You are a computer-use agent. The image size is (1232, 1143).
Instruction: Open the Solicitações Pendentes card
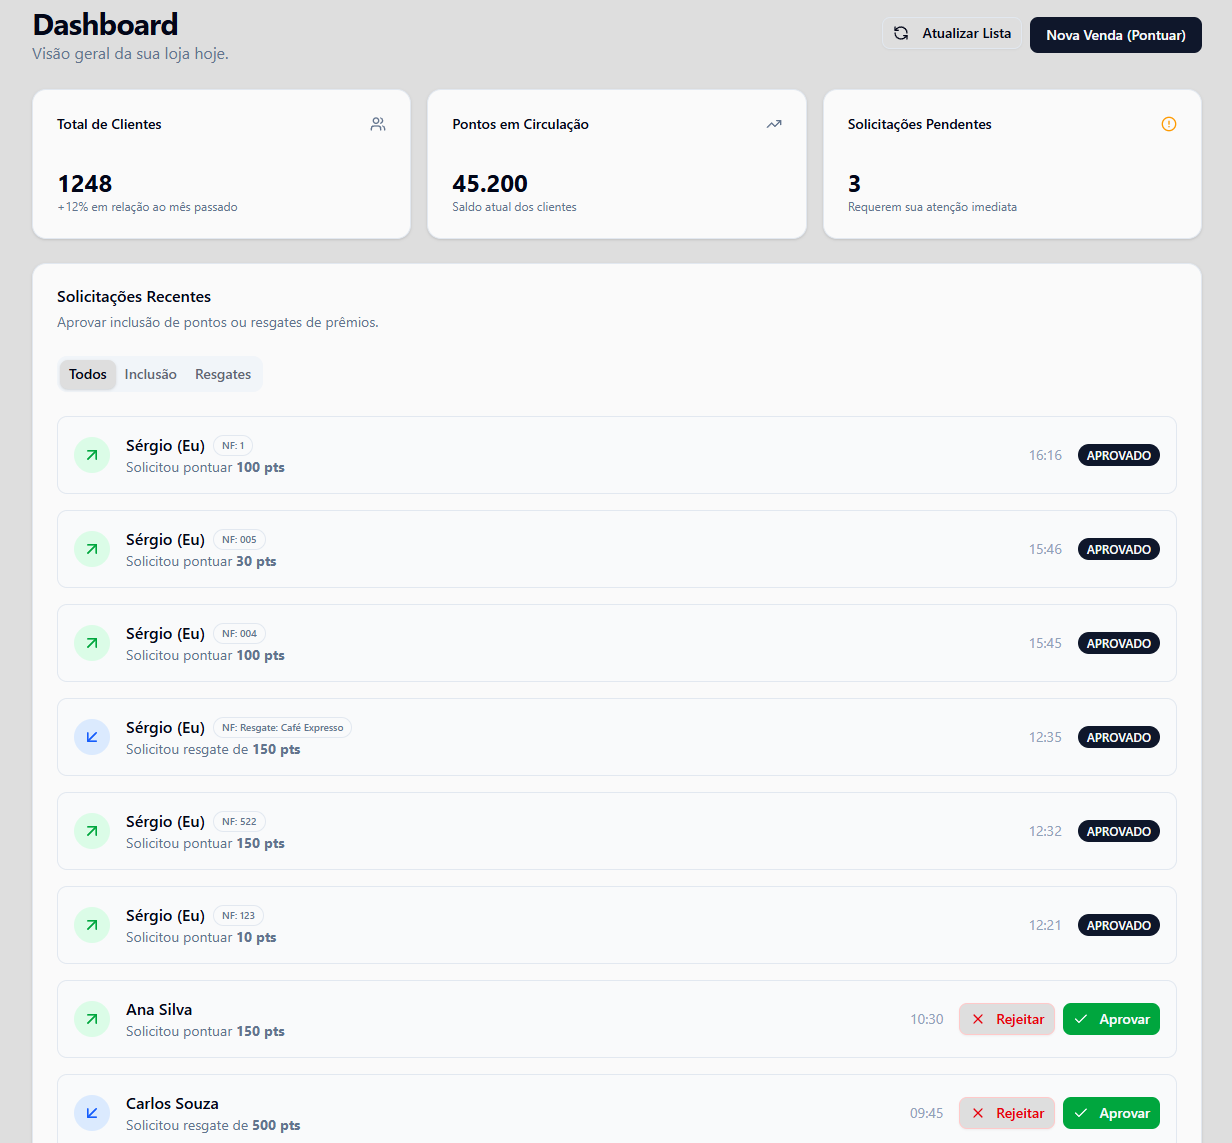(x=1012, y=165)
